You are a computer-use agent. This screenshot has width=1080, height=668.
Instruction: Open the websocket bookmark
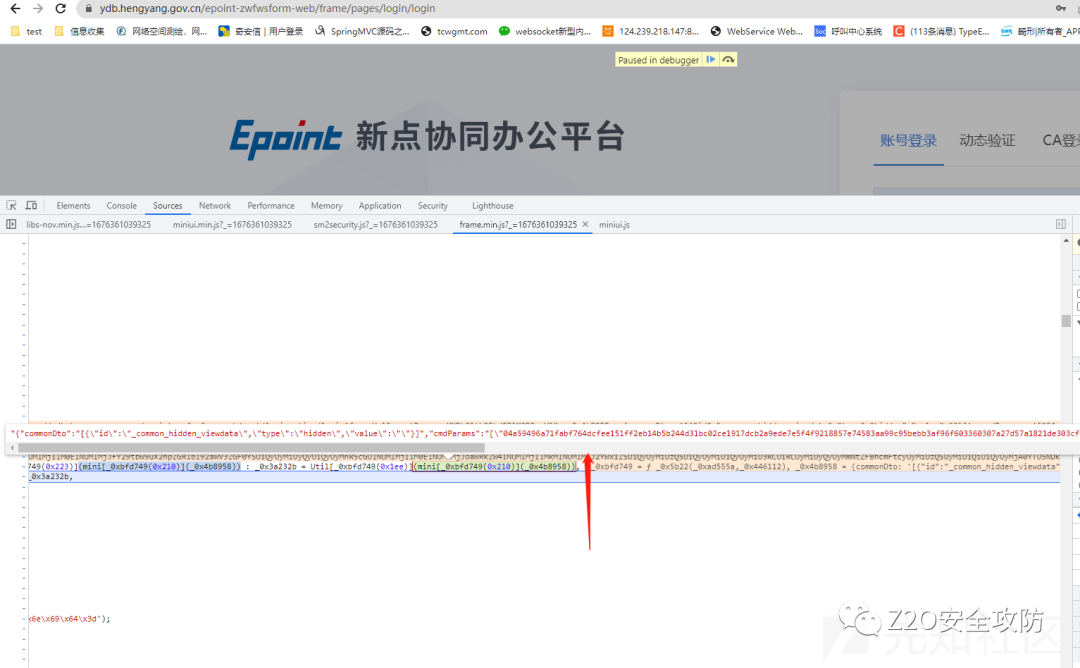[545, 31]
